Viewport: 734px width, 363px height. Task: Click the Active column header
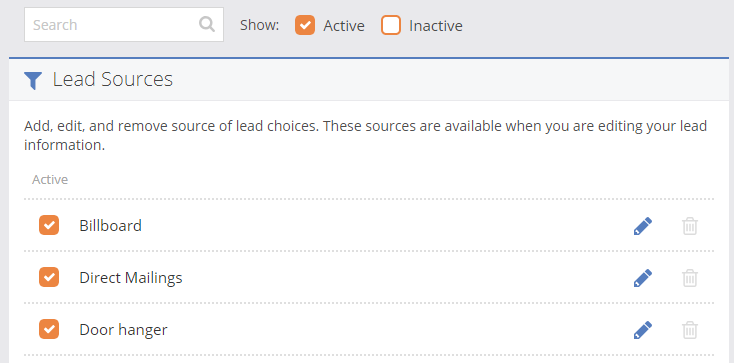[x=50, y=179]
